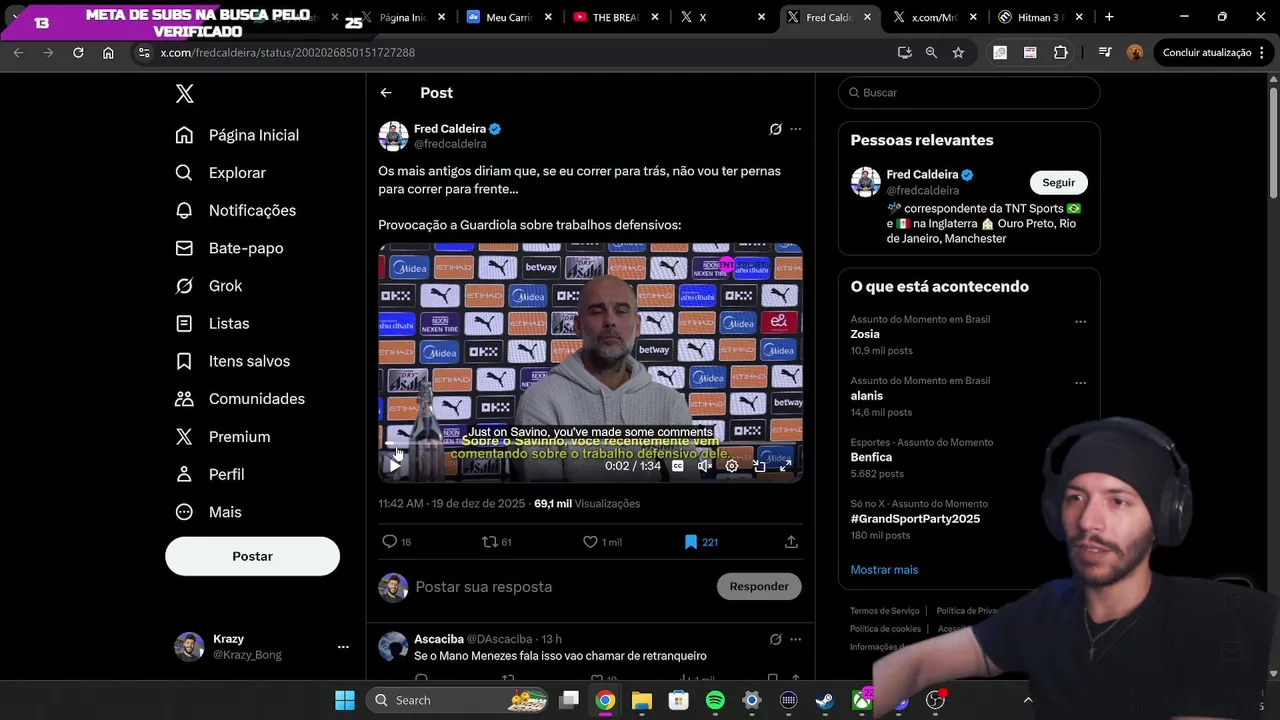Open the Grok icon on Fred Caldeira's post

[775, 129]
